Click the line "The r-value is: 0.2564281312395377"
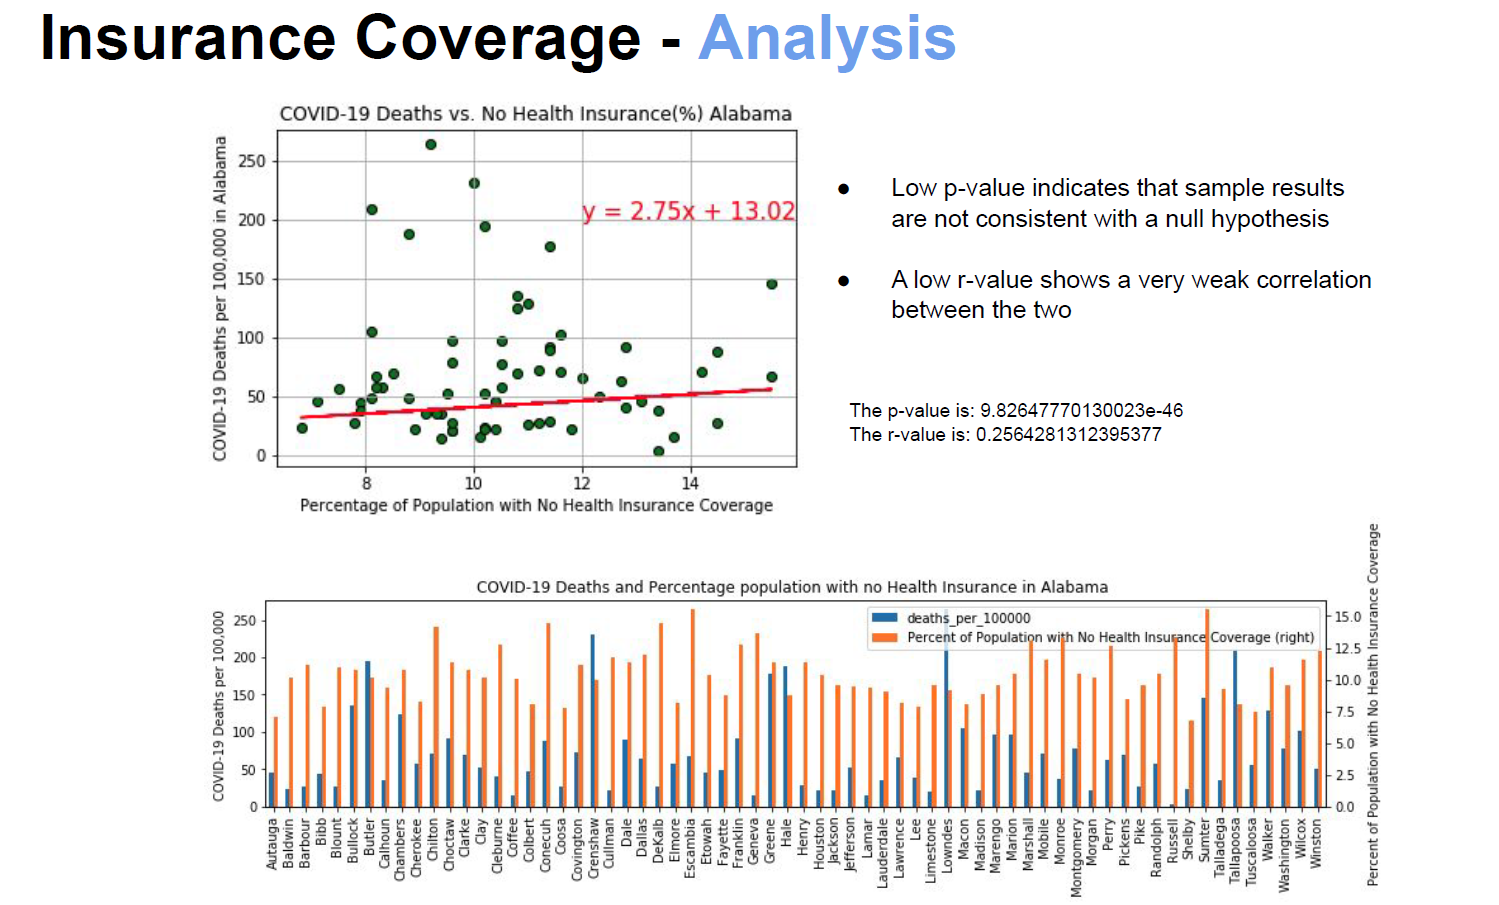Viewport: 1499px width, 905px height. click(x=1005, y=434)
